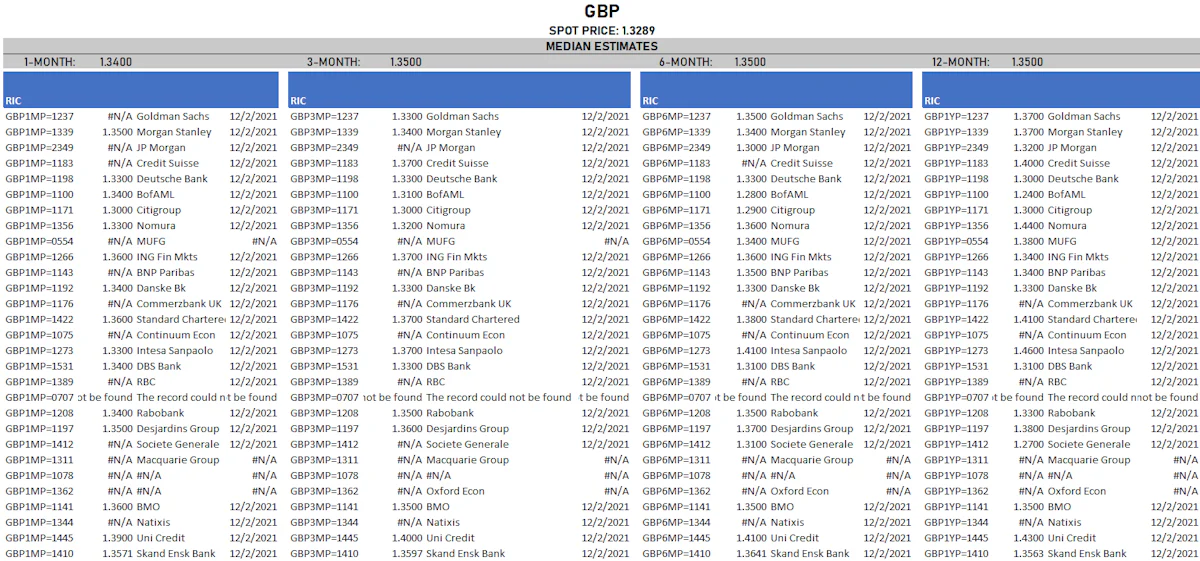Select cell GBP1YP=1143
The height and width of the screenshot is (561, 1200).
(956, 272)
